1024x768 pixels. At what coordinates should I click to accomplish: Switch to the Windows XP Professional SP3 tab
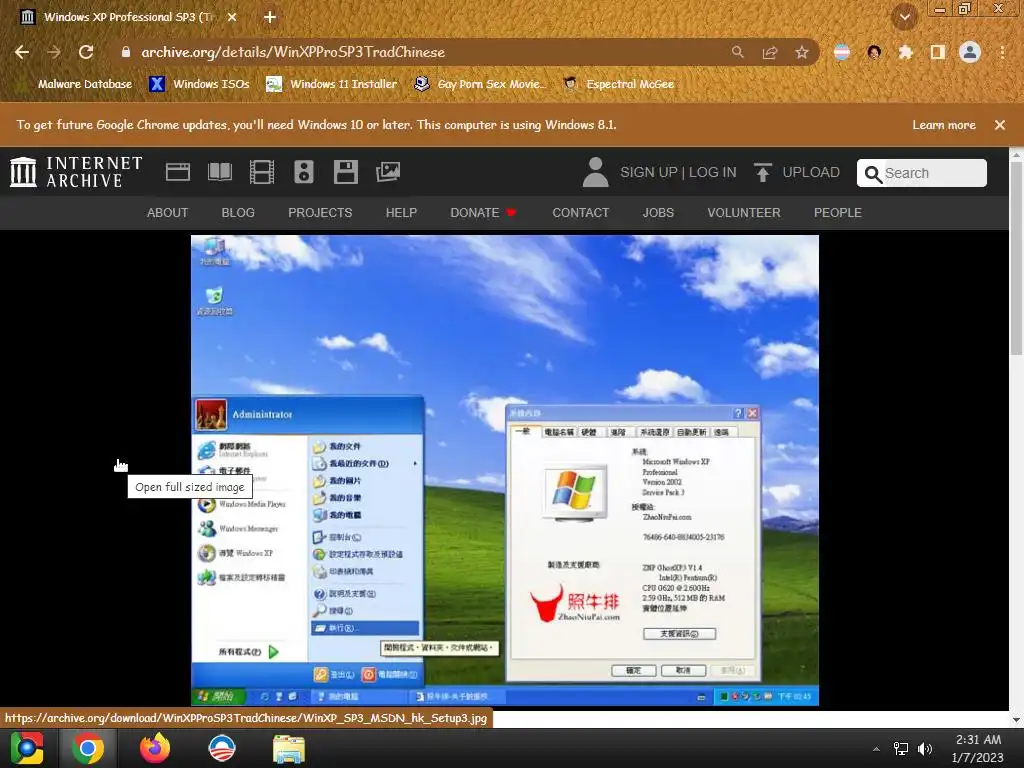click(x=128, y=17)
